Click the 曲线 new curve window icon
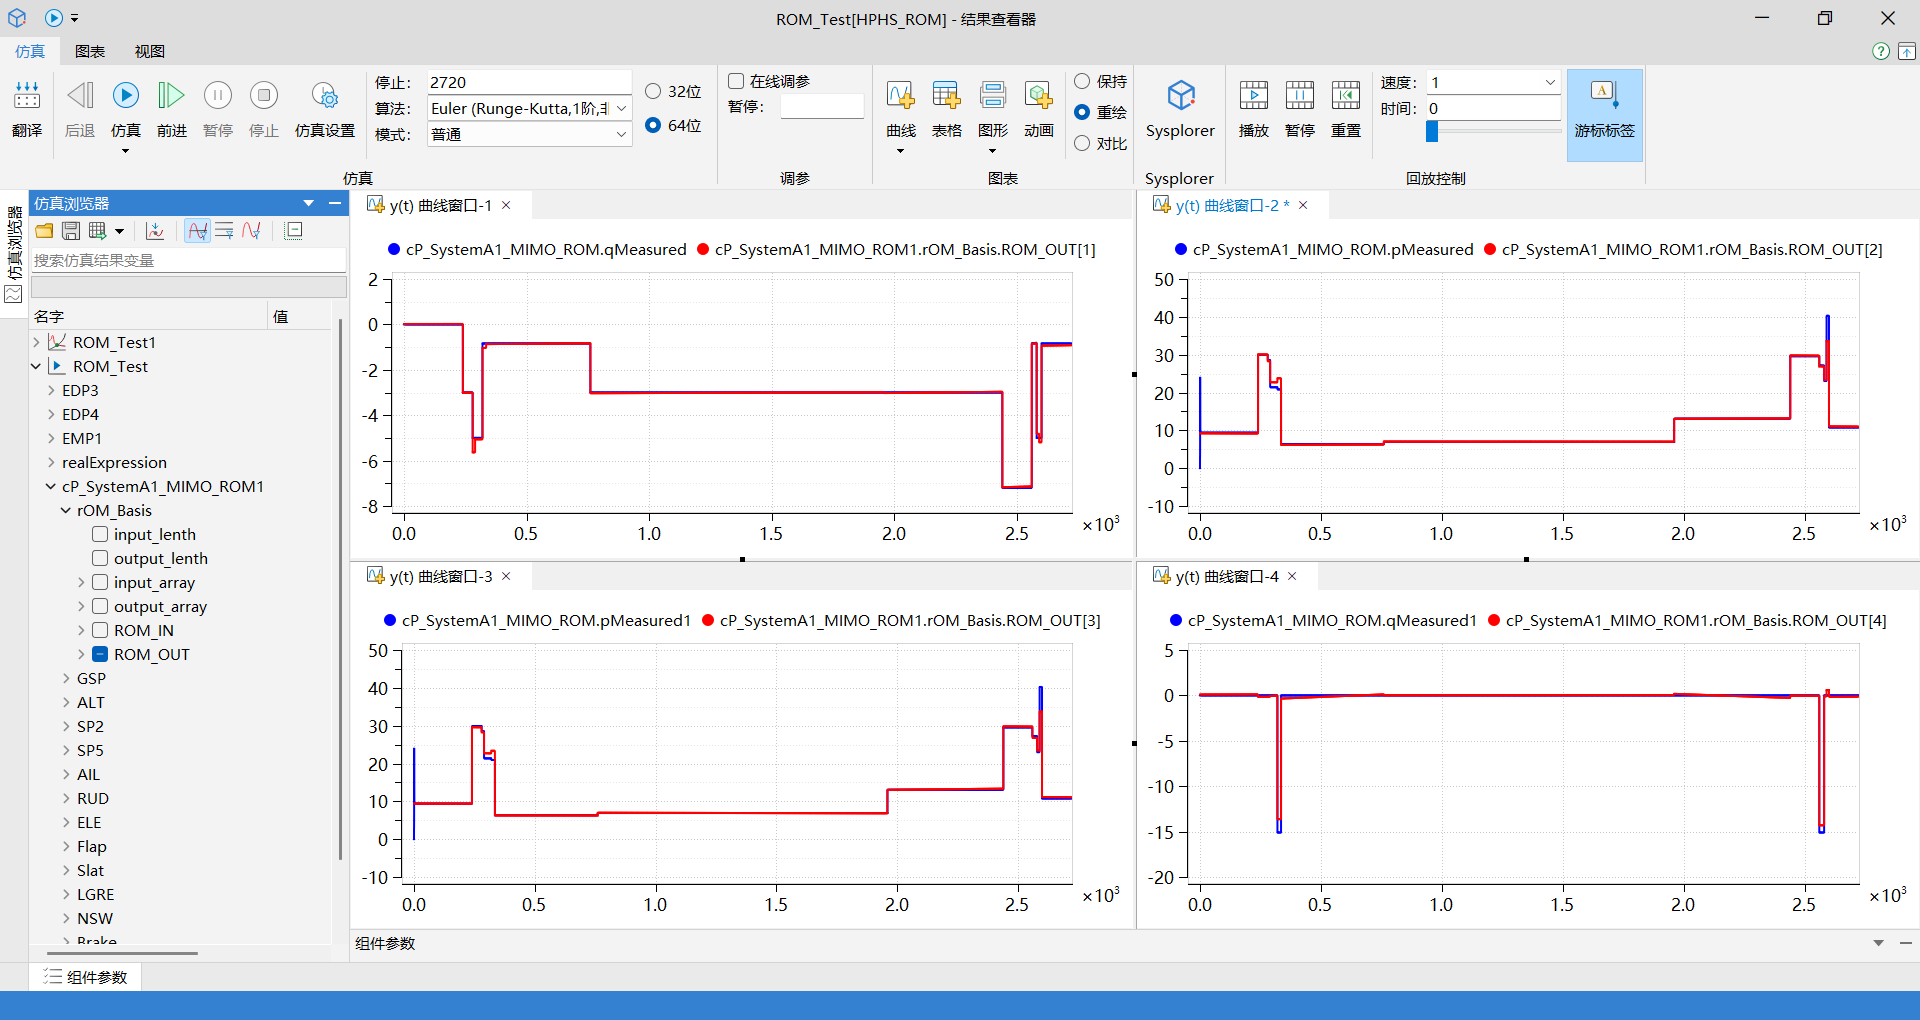1920x1020 pixels. tap(900, 97)
